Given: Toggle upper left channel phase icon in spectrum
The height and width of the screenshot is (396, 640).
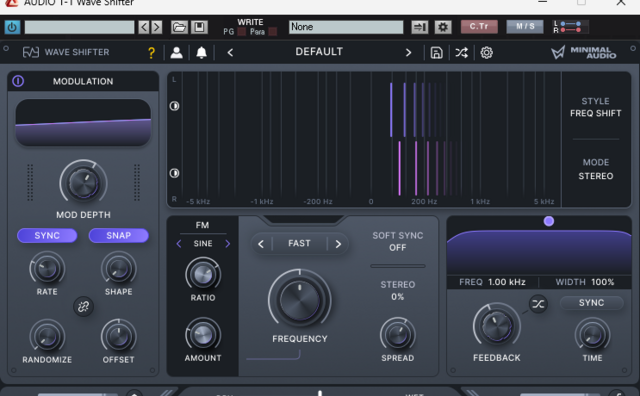Looking at the screenshot, I should [174, 106].
